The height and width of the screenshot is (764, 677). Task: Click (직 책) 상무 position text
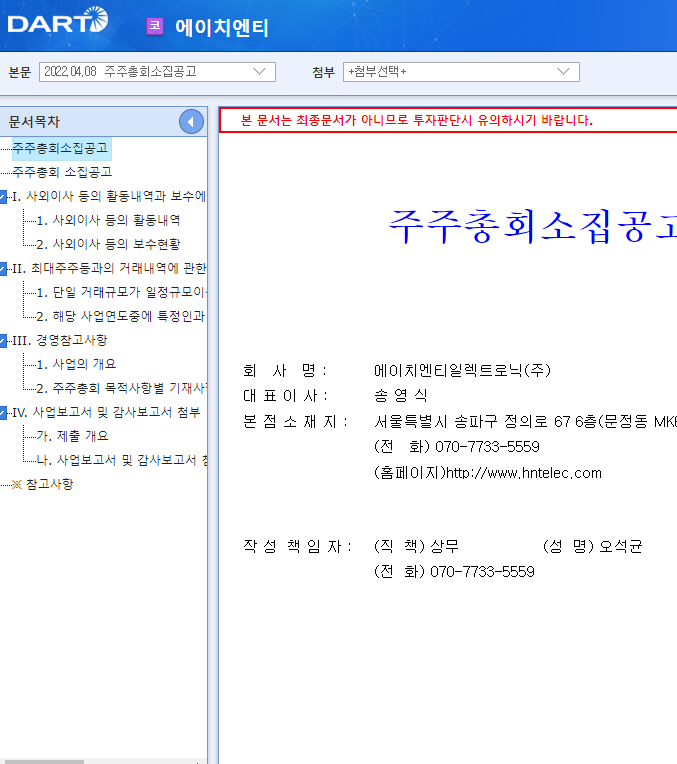point(416,546)
